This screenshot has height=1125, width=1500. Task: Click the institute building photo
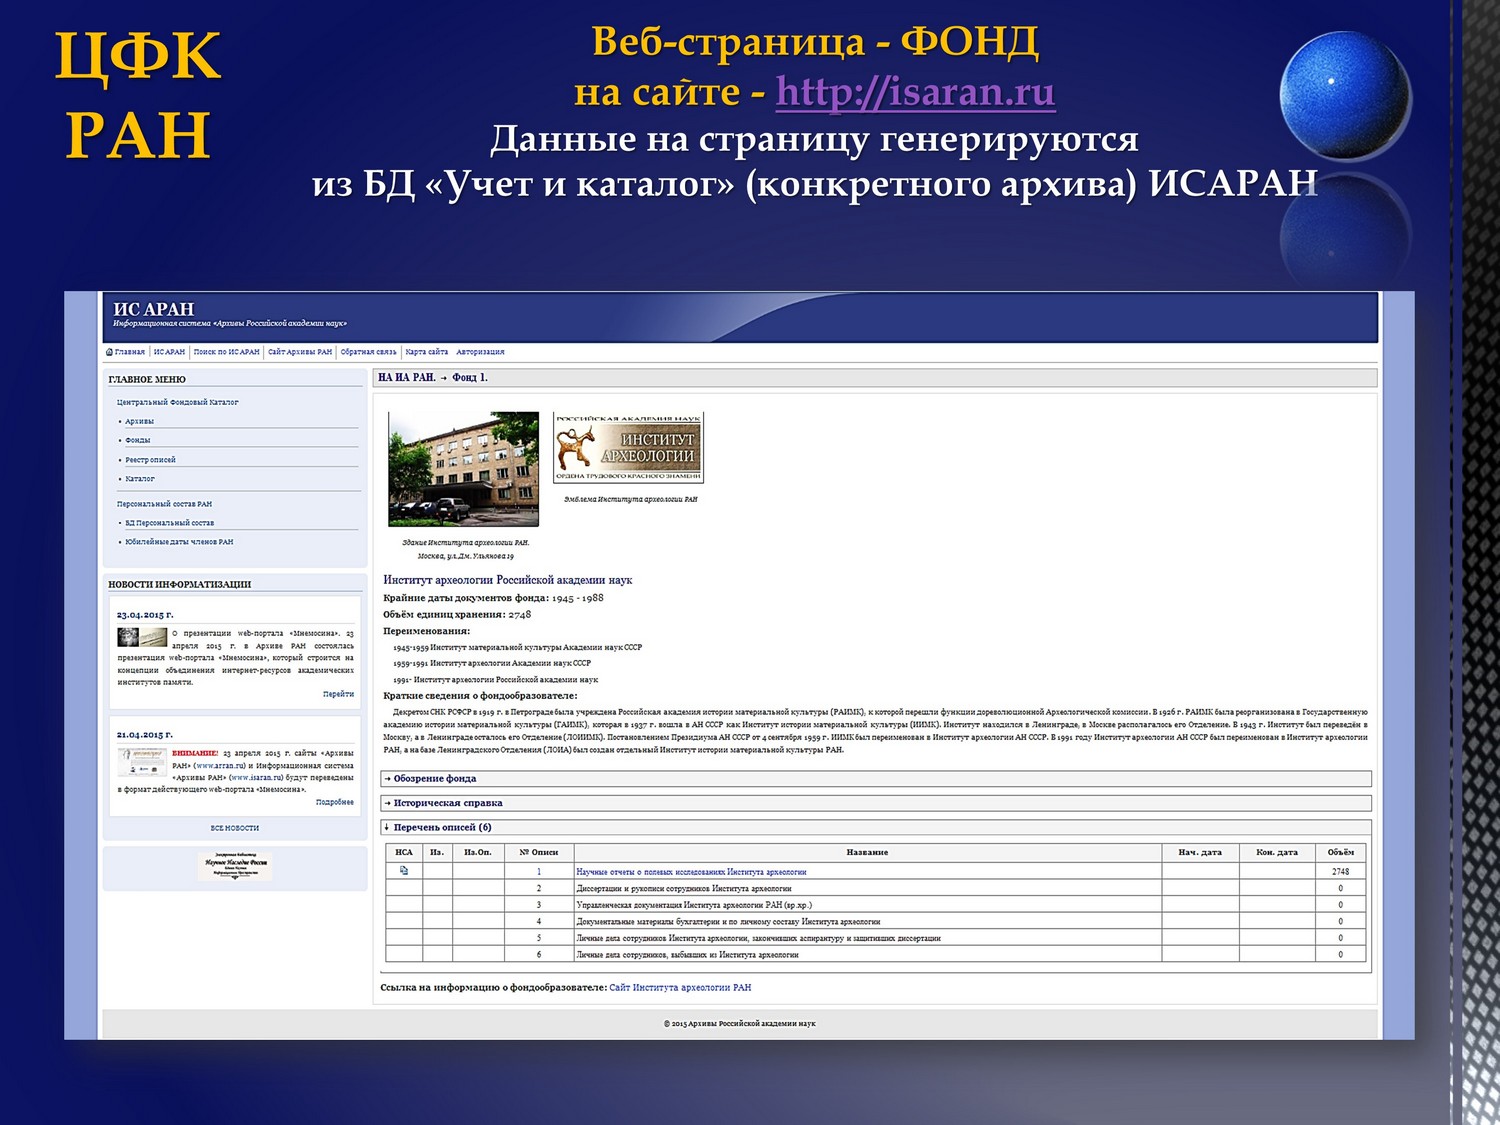[x=463, y=468]
